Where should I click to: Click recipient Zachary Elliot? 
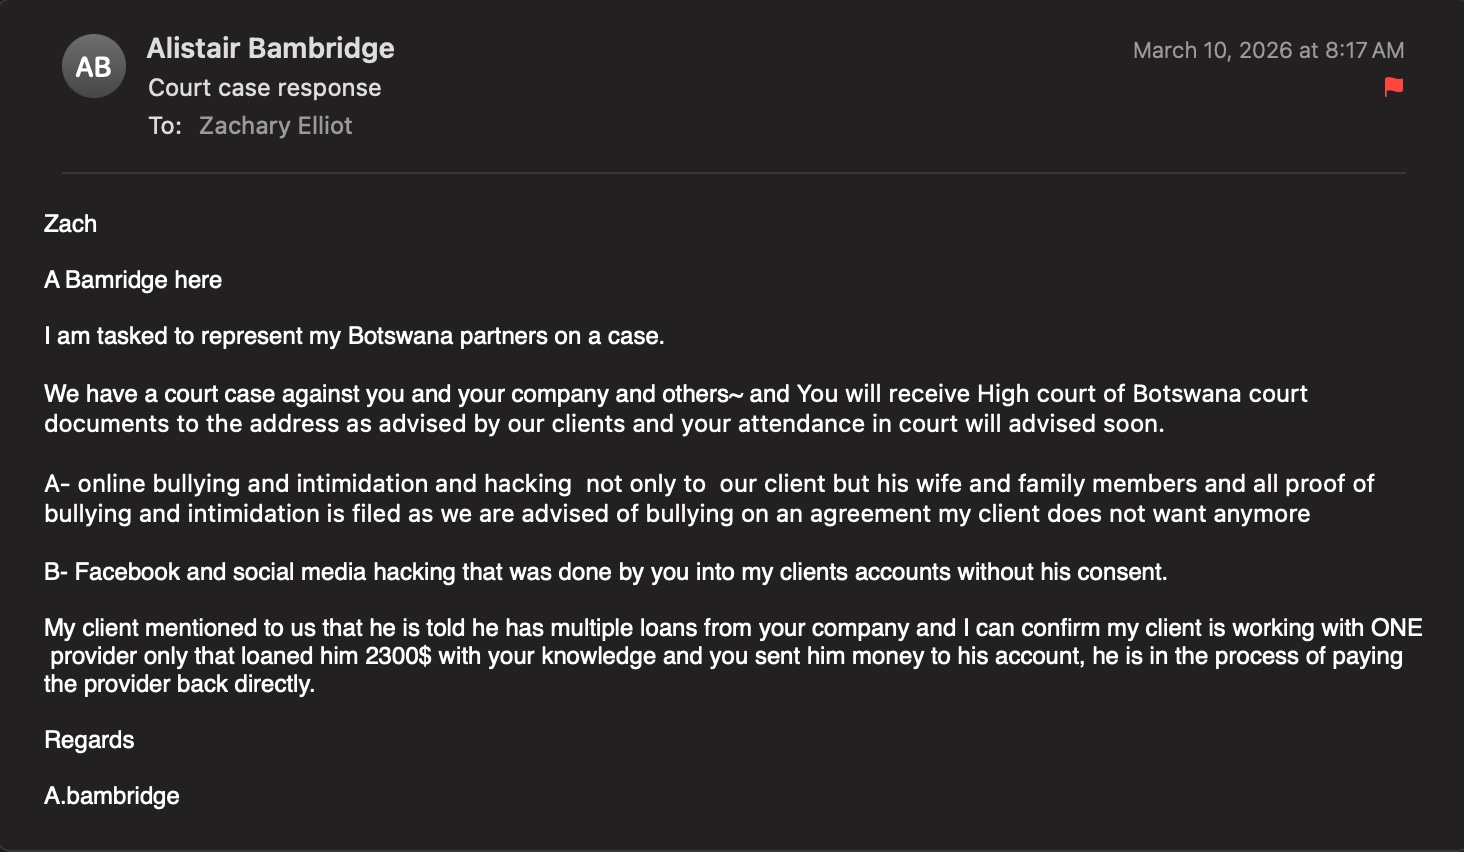[275, 126]
